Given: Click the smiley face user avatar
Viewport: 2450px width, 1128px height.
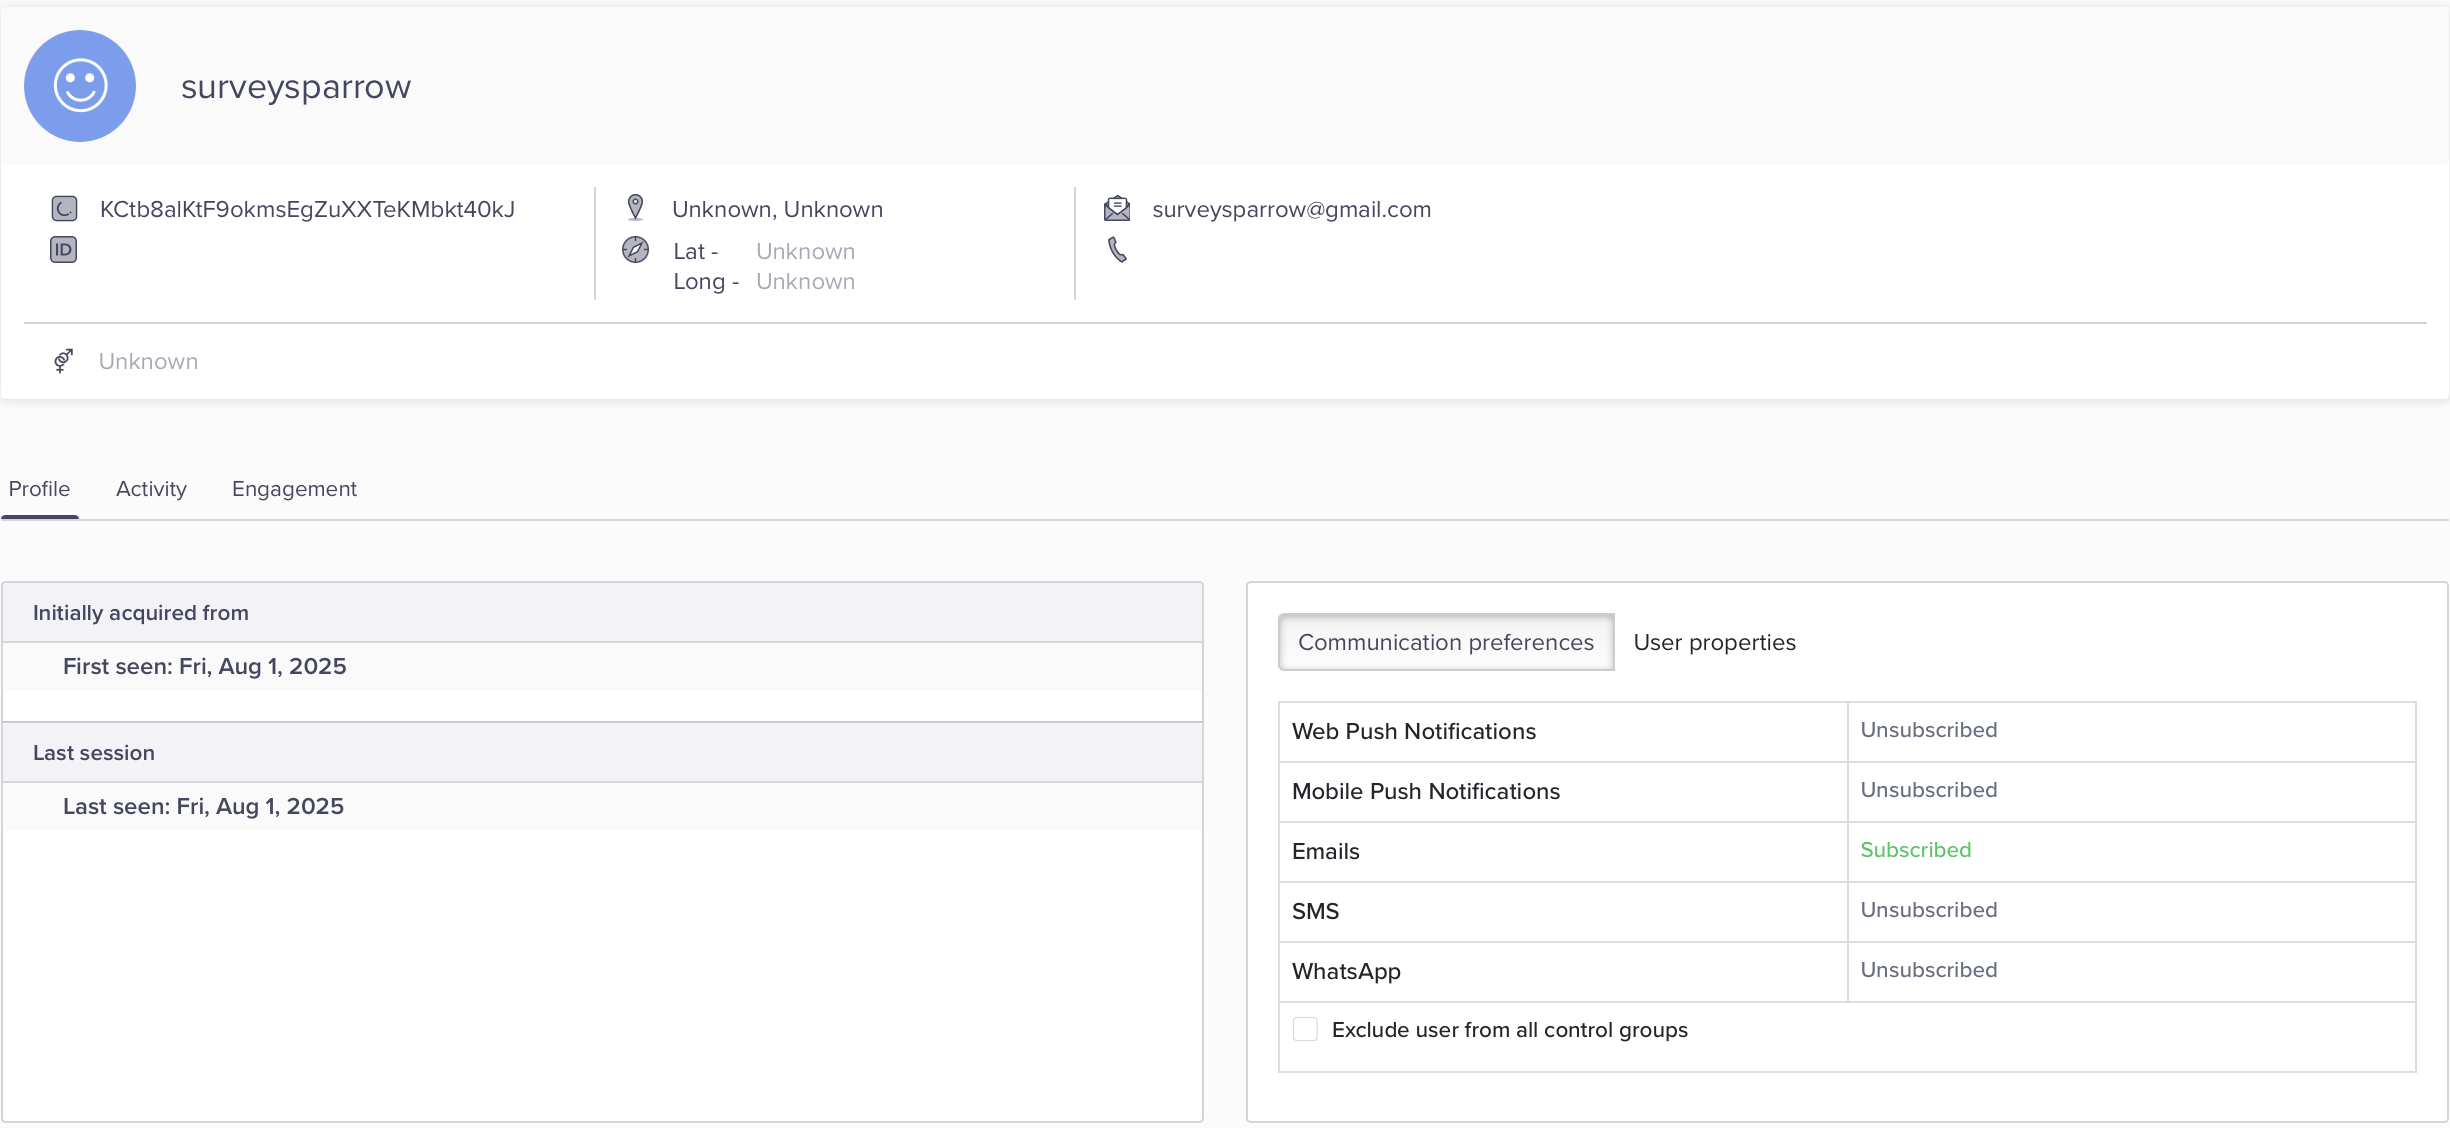Looking at the screenshot, I should tap(80, 86).
